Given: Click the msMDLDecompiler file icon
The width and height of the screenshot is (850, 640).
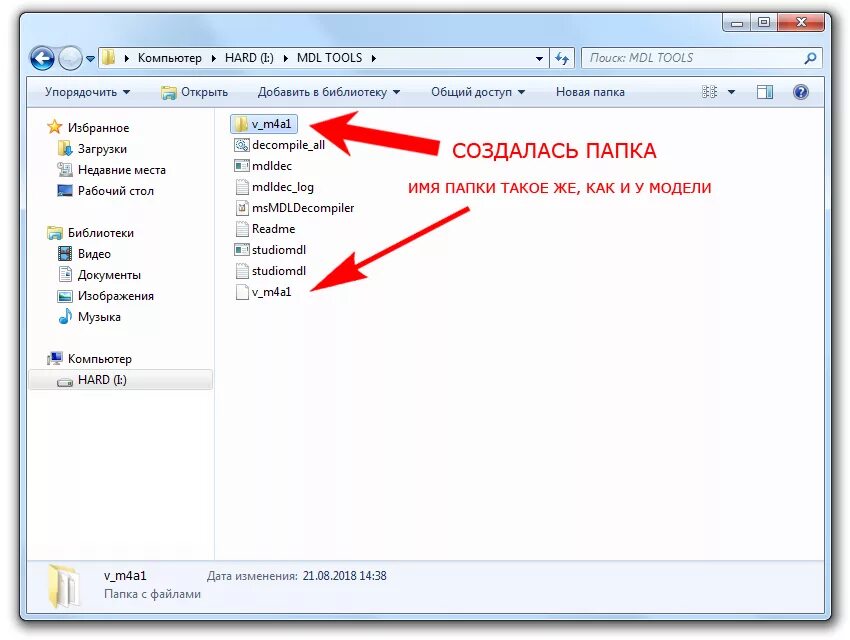Looking at the screenshot, I should click(242, 208).
